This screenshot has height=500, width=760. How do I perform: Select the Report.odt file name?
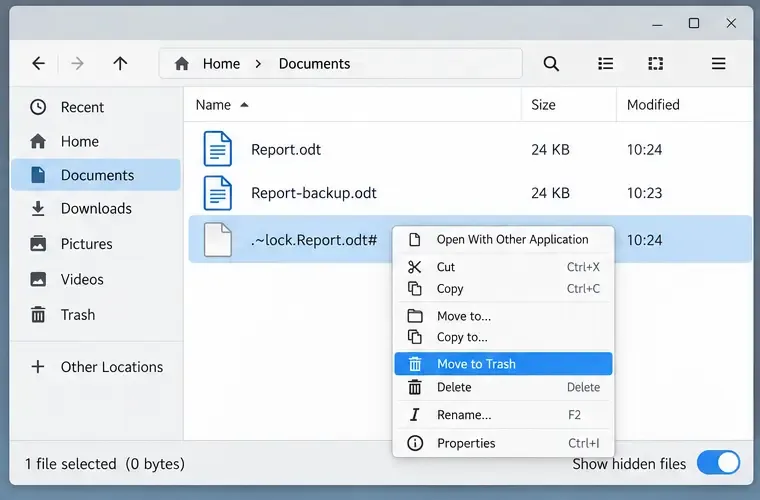(x=286, y=149)
